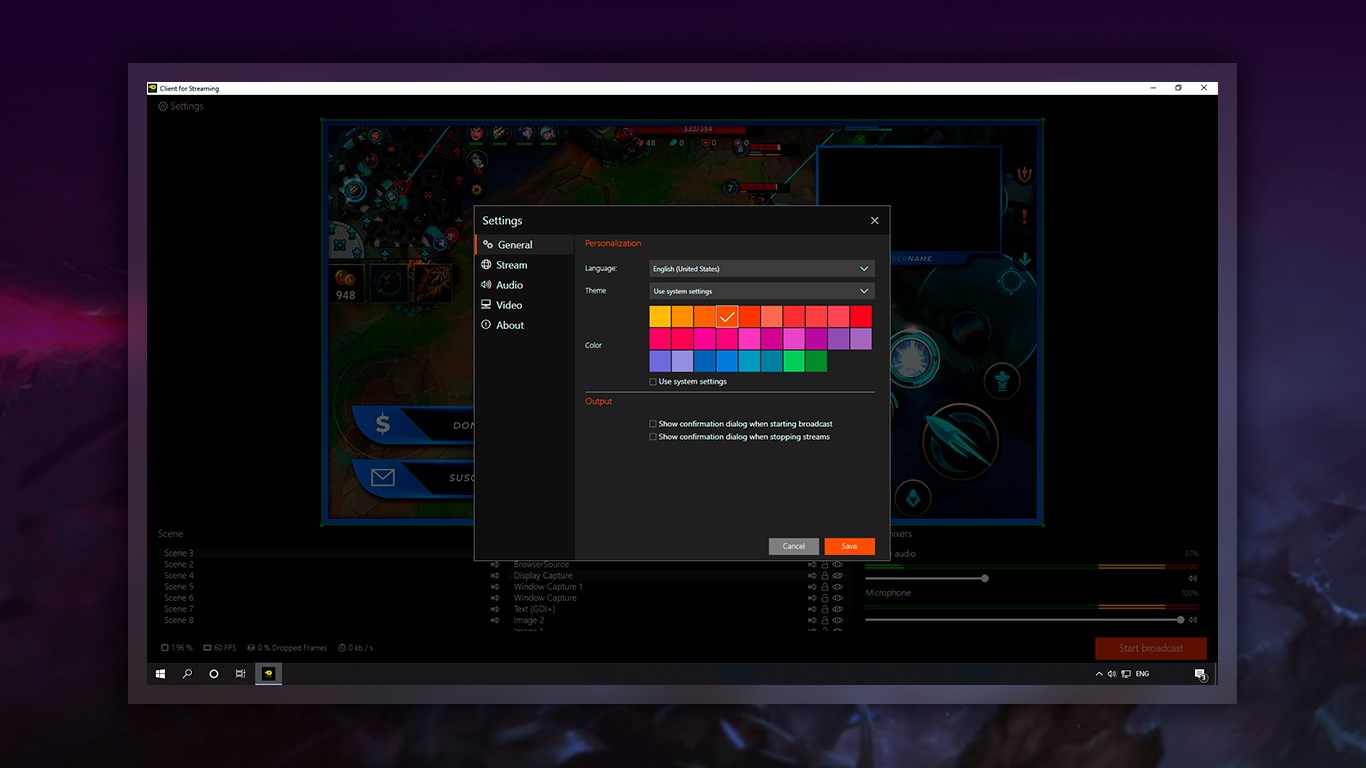
Task: Open Action Center notification icon
Action: [x=1200, y=675]
